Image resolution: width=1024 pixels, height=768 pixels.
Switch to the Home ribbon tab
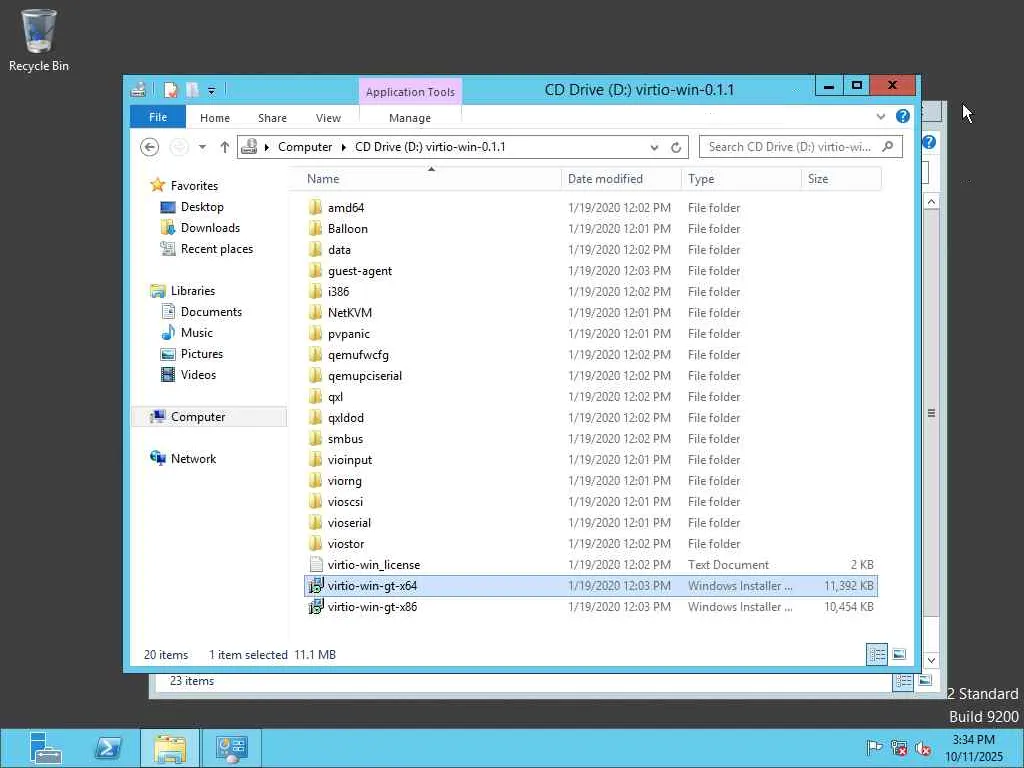coord(215,118)
